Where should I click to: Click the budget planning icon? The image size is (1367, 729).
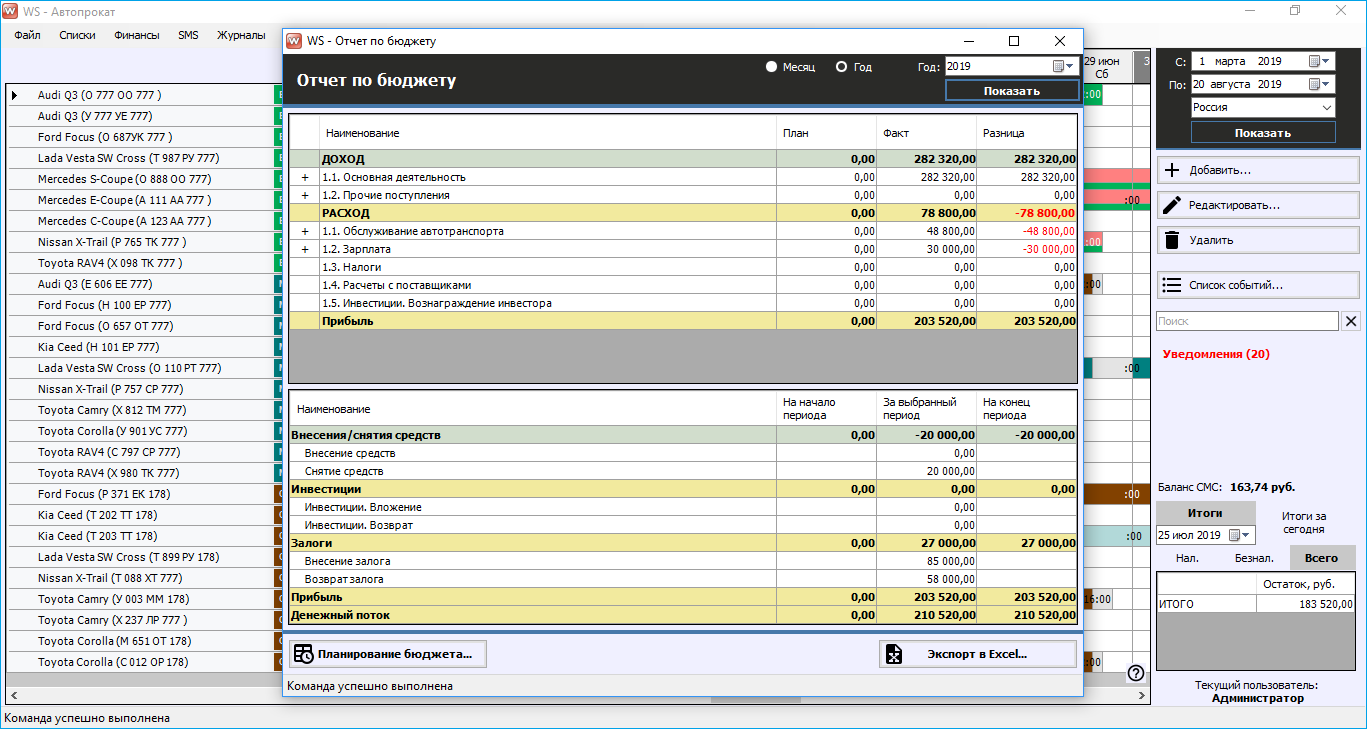[303, 654]
